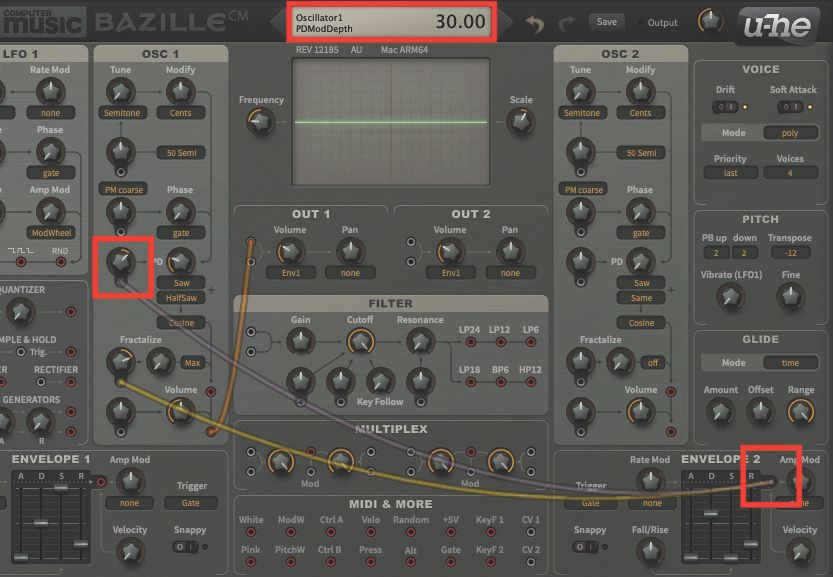The height and width of the screenshot is (577, 833).
Task: Open the Semitone tune selector on OSC 1
Action: pyautogui.click(x=121, y=112)
